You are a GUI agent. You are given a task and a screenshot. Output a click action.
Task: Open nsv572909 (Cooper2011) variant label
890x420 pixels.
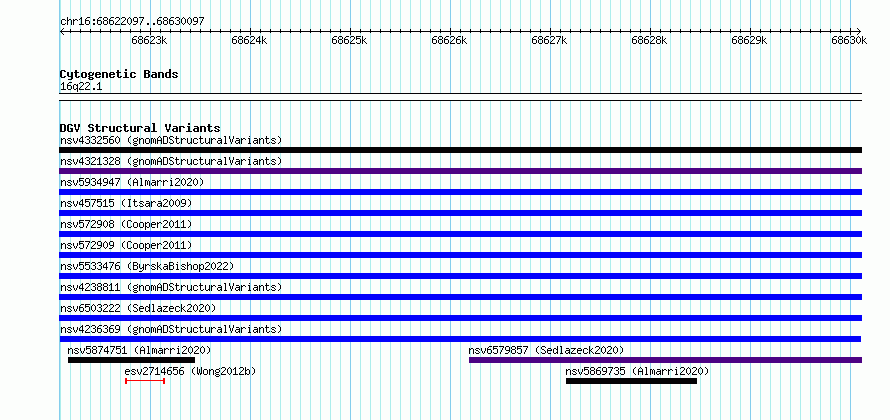[126, 245]
